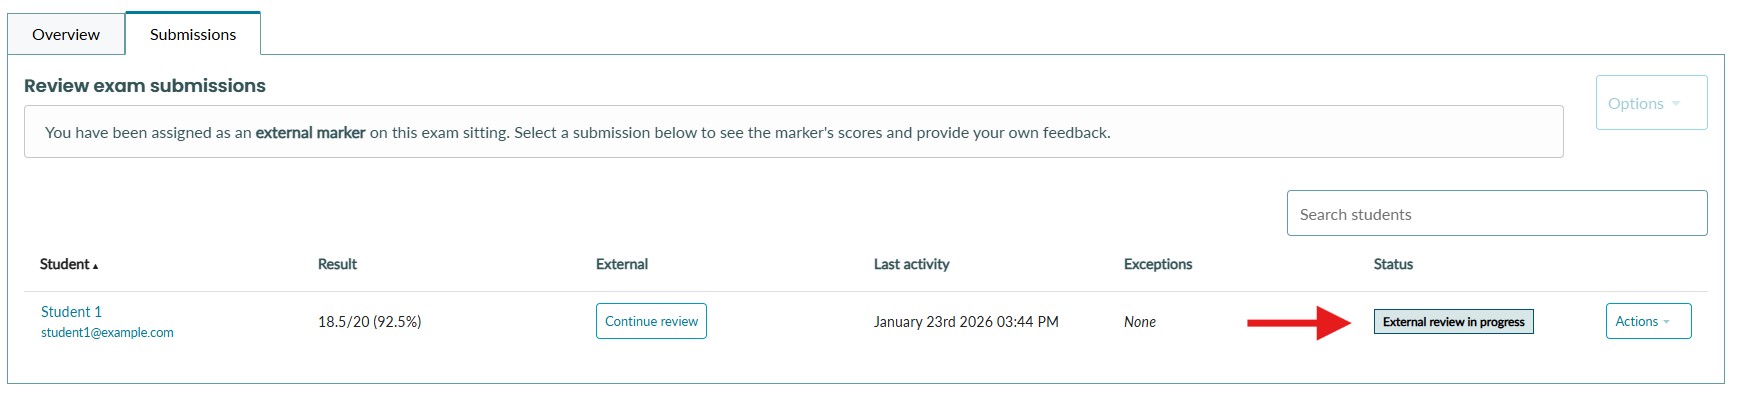This screenshot has width=1743, height=411.
Task: Click the External column header
Action: (x=622, y=264)
